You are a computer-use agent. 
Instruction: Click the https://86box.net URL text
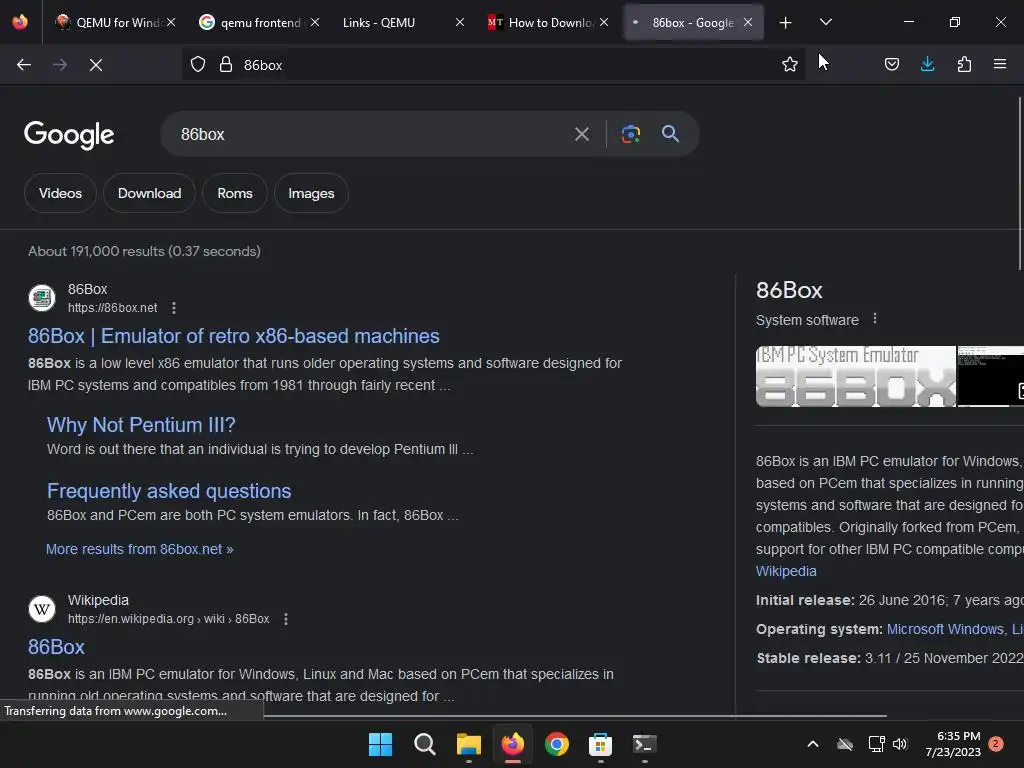(x=112, y=308)
